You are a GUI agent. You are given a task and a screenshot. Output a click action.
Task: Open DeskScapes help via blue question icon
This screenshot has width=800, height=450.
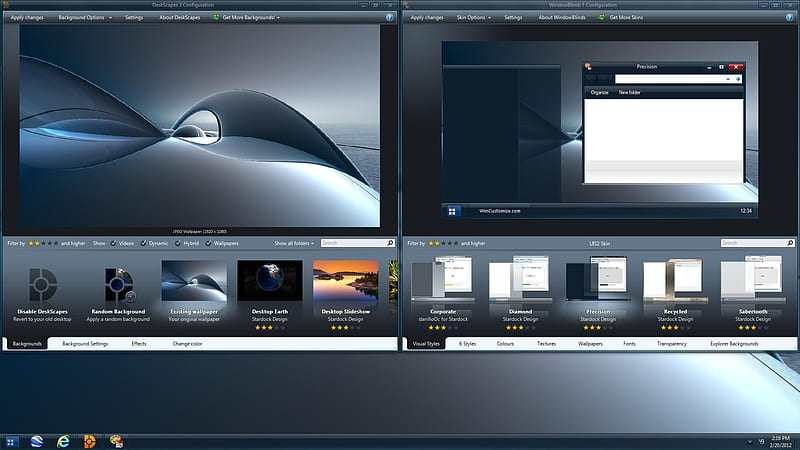tap(390, 17)
